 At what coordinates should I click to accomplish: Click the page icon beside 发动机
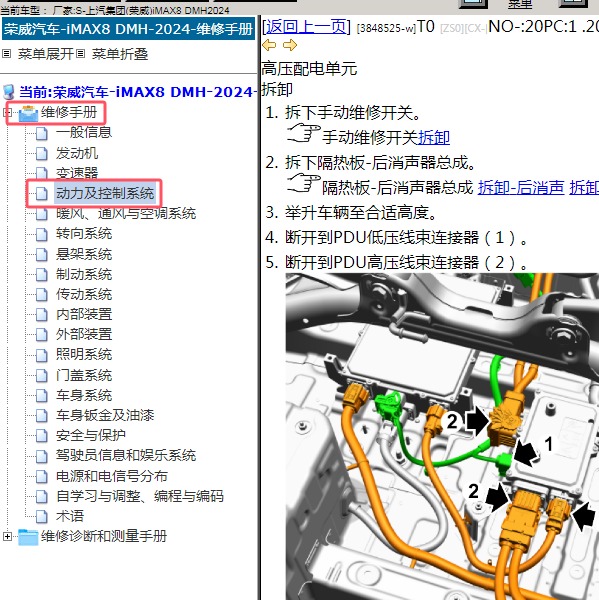[42, 154]
